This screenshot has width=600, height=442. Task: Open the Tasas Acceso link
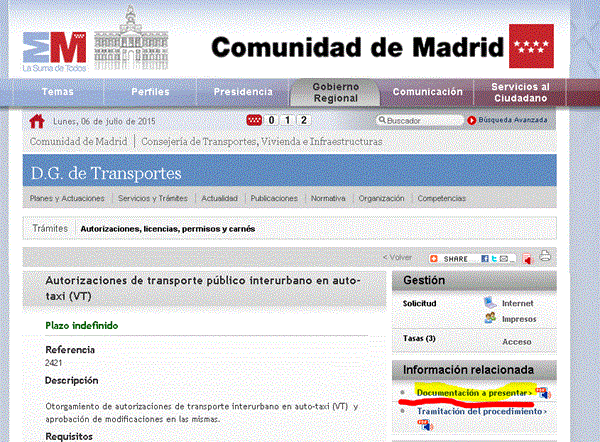point(517,342)
